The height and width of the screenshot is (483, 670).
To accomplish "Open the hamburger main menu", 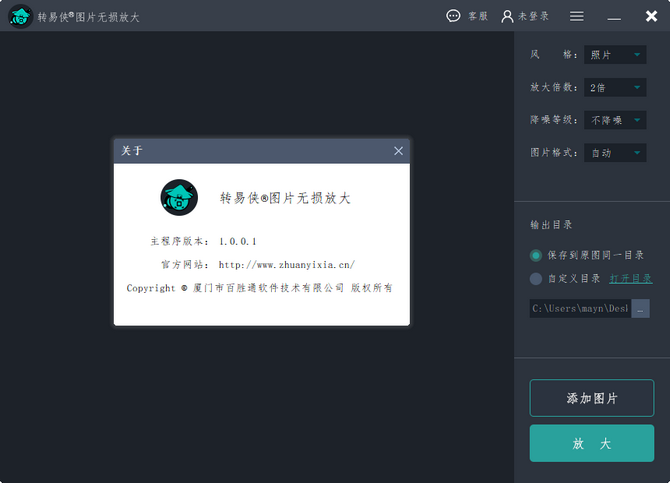I will point(576,16).
